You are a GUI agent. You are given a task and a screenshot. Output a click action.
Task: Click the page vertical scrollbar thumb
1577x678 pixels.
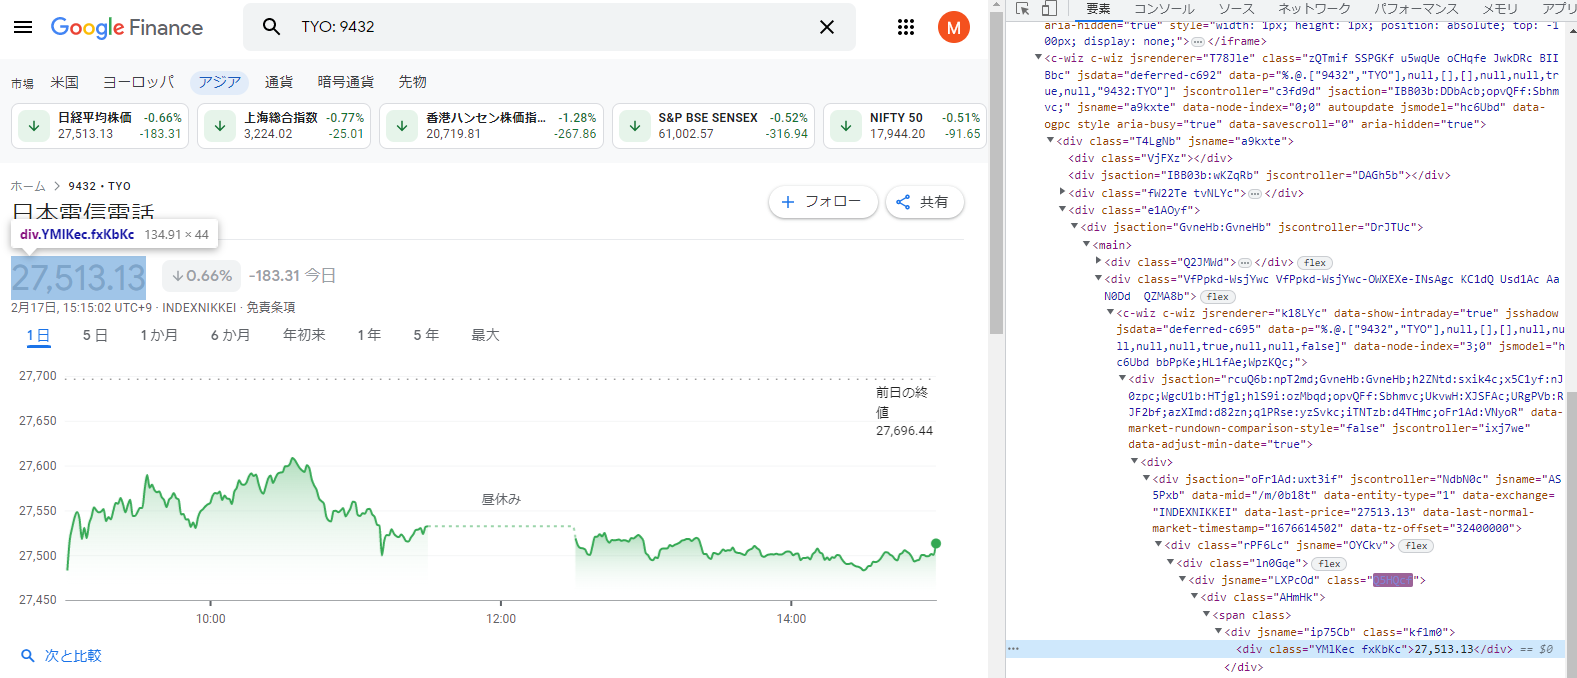pos(996,174)
